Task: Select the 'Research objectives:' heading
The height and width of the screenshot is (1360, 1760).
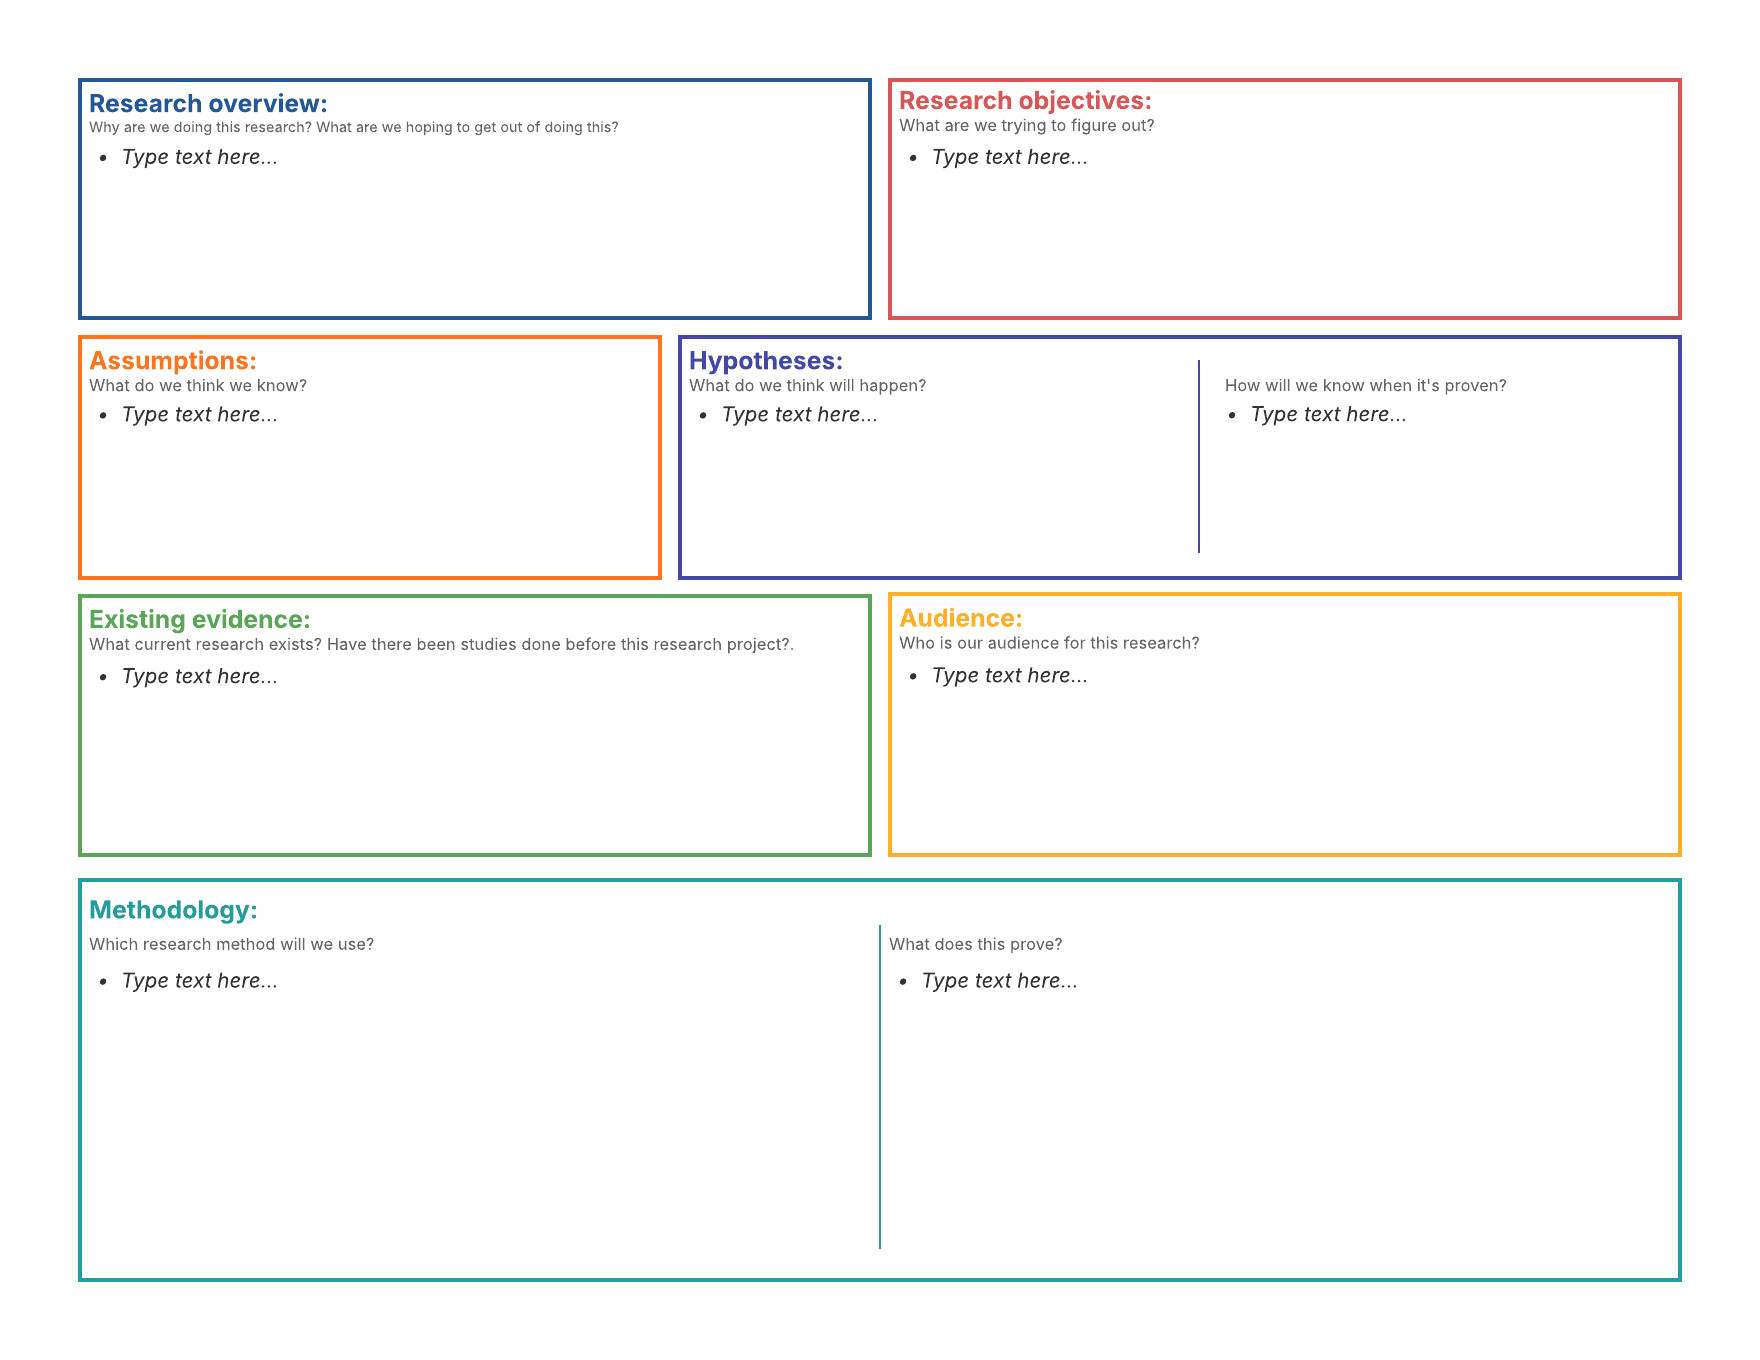Action: tap(1025, 101)
